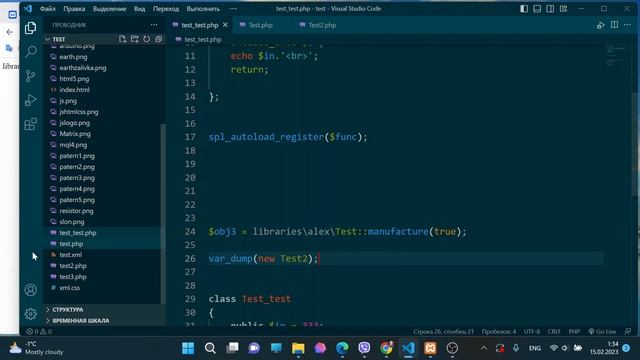
Task: Collapse all folders in Explorer
Action: pyautogui.click(x=158, y=39)
